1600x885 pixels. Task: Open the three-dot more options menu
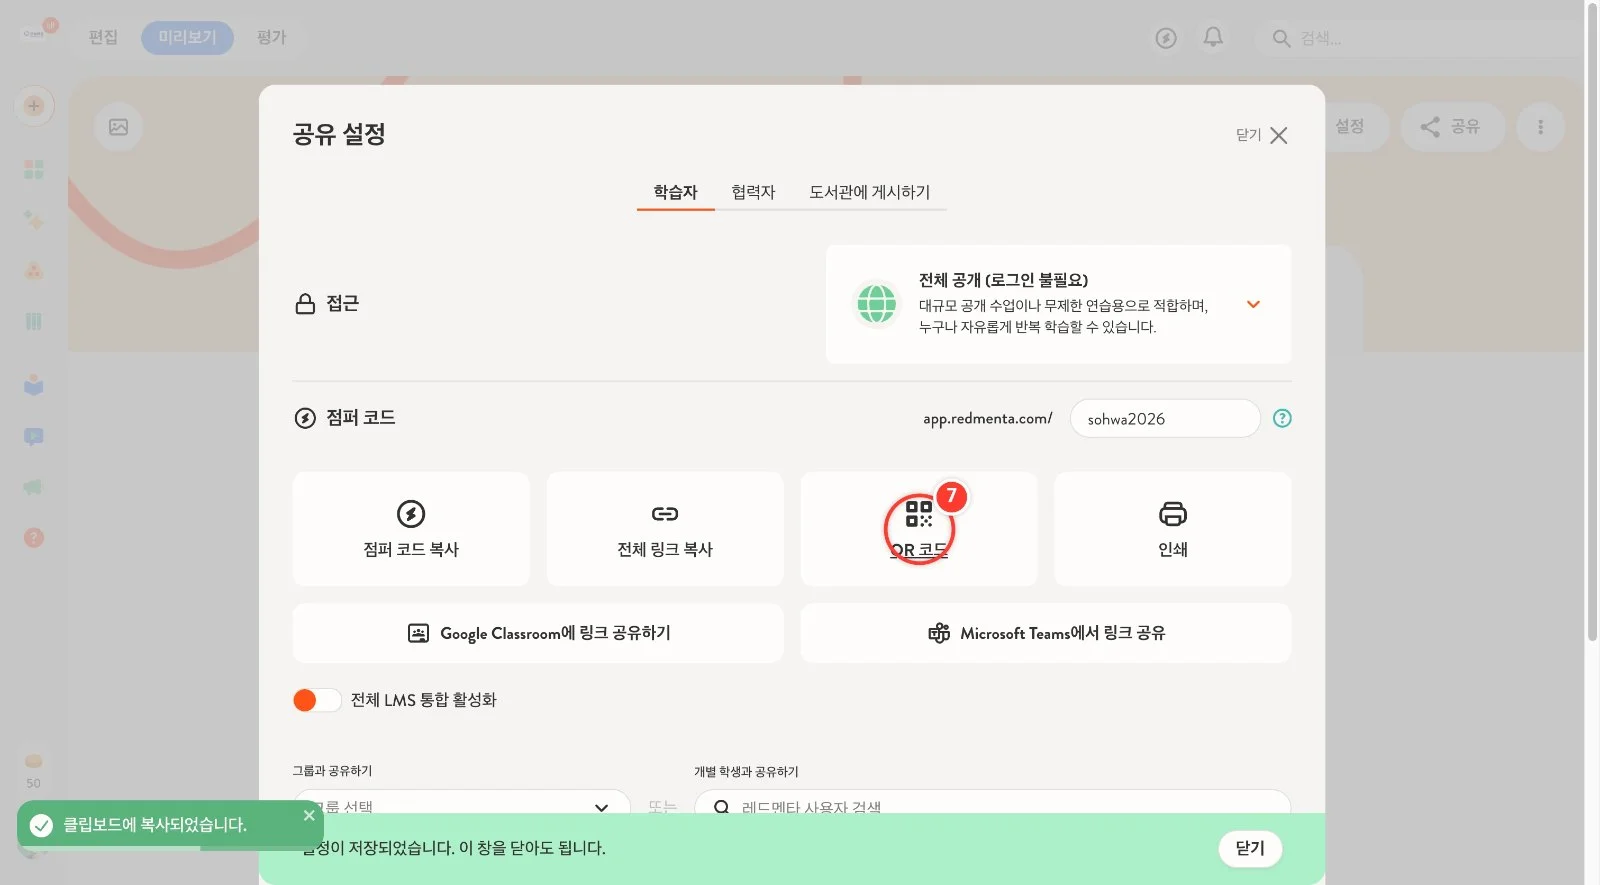click(1540, 127)
